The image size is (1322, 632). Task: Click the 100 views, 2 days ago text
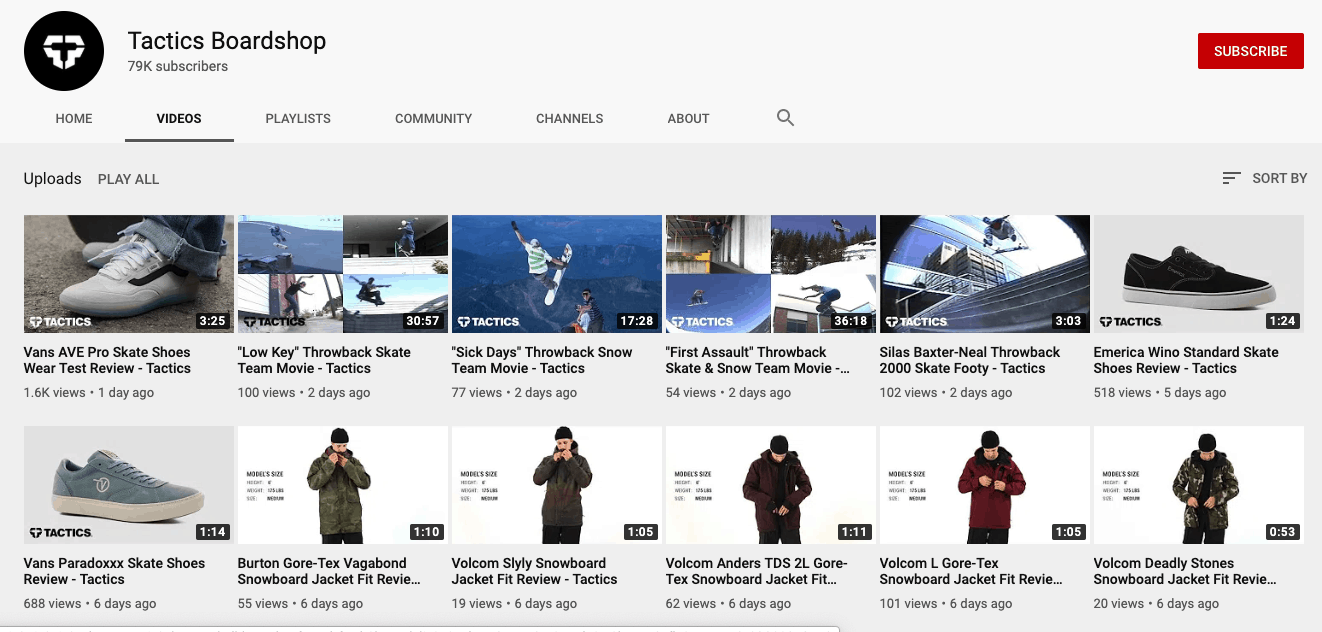tap(304, 393)
